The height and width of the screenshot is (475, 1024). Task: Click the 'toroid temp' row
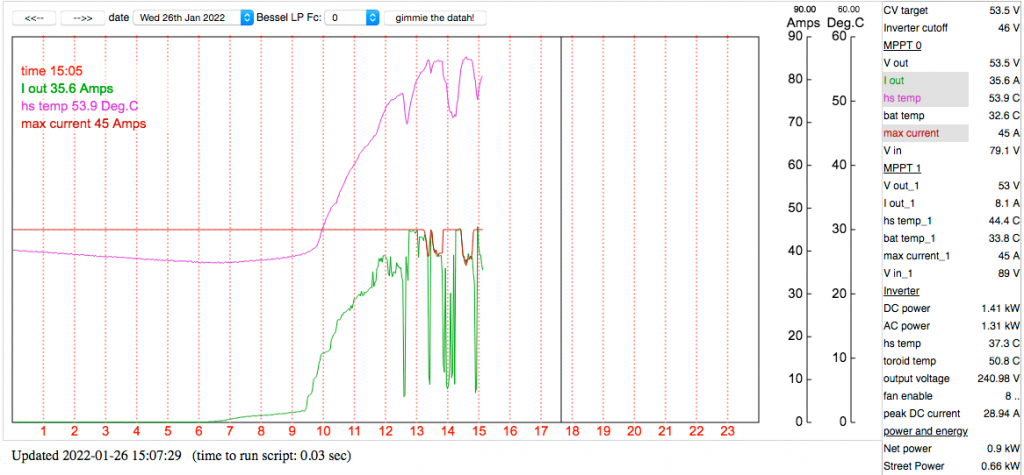click(924, 360)
